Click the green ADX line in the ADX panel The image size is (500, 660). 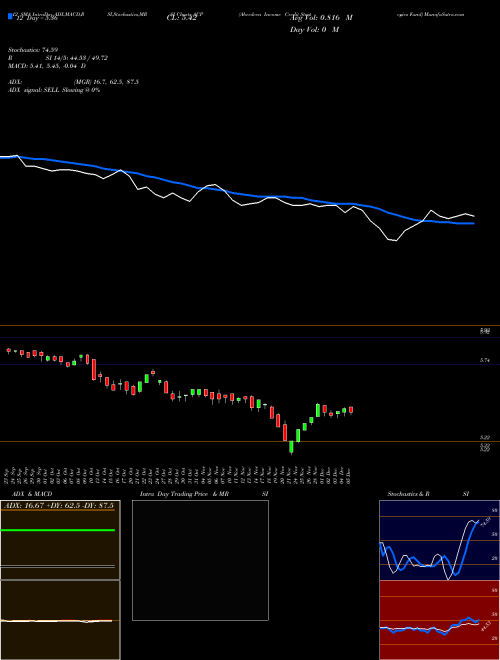(x=58, y=530)
